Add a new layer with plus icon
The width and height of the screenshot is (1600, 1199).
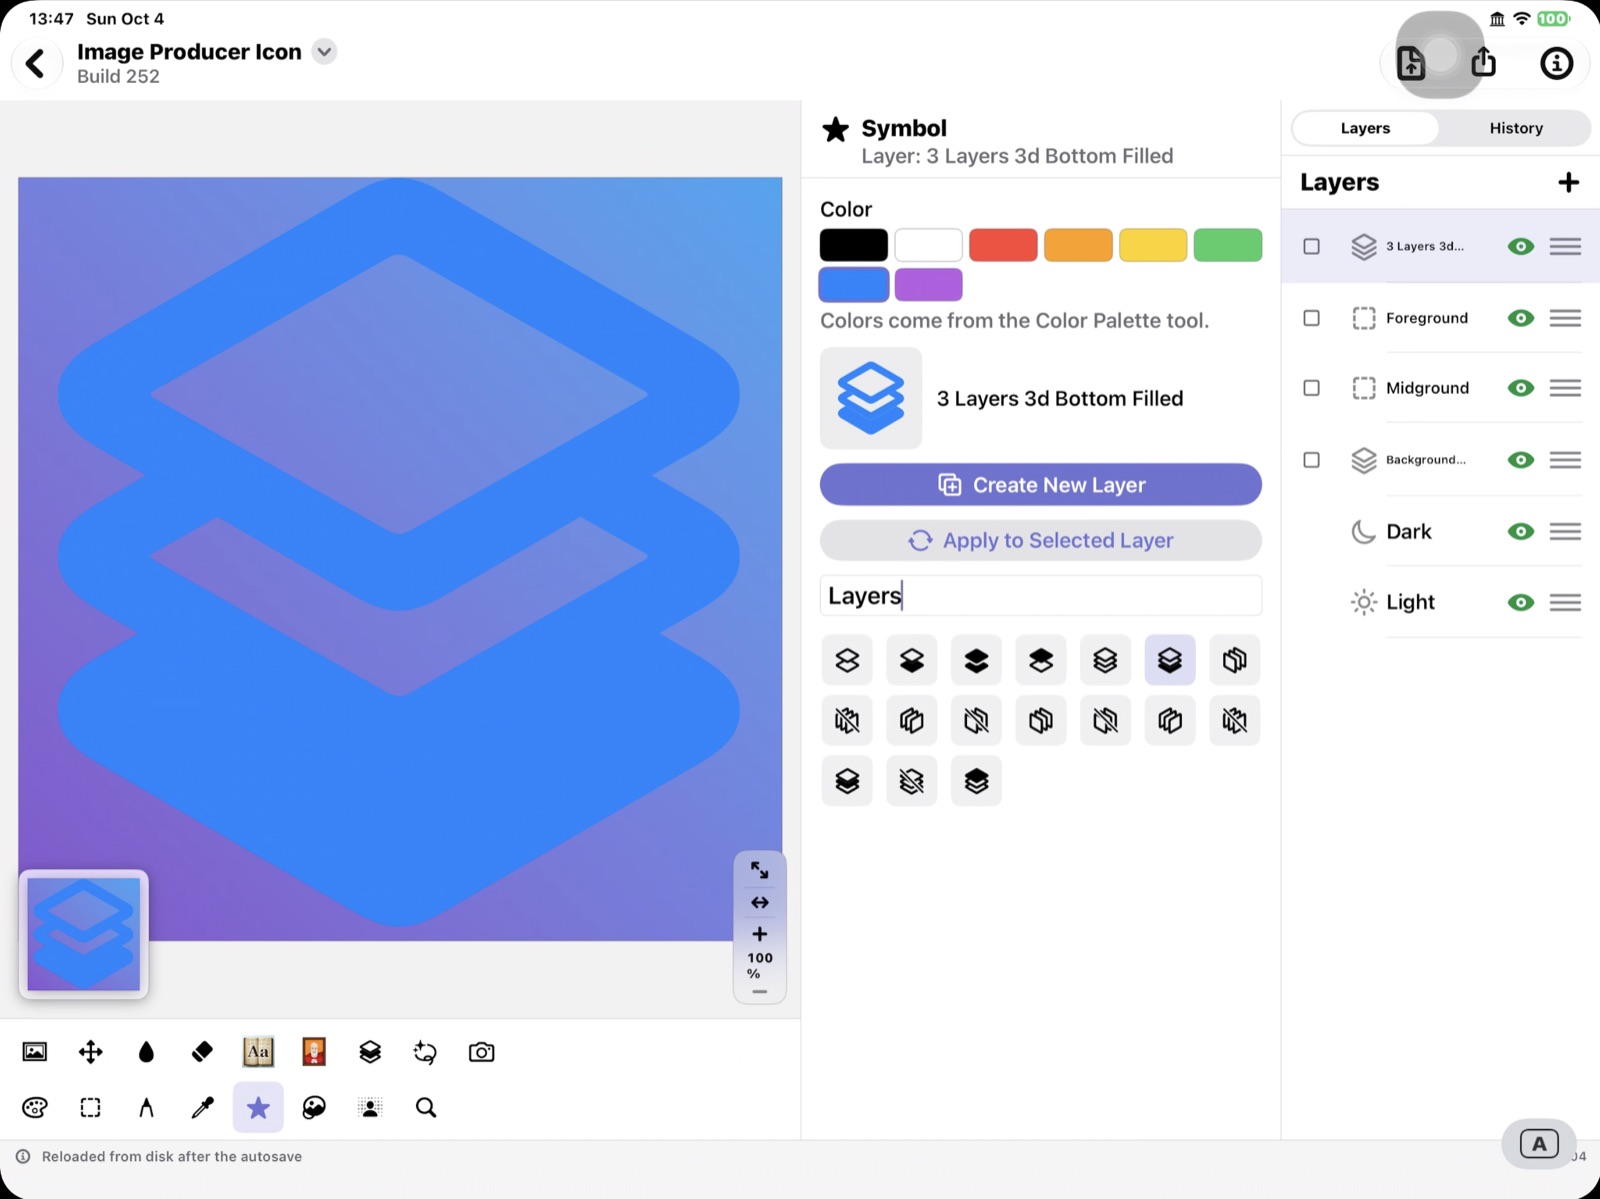1568,182
